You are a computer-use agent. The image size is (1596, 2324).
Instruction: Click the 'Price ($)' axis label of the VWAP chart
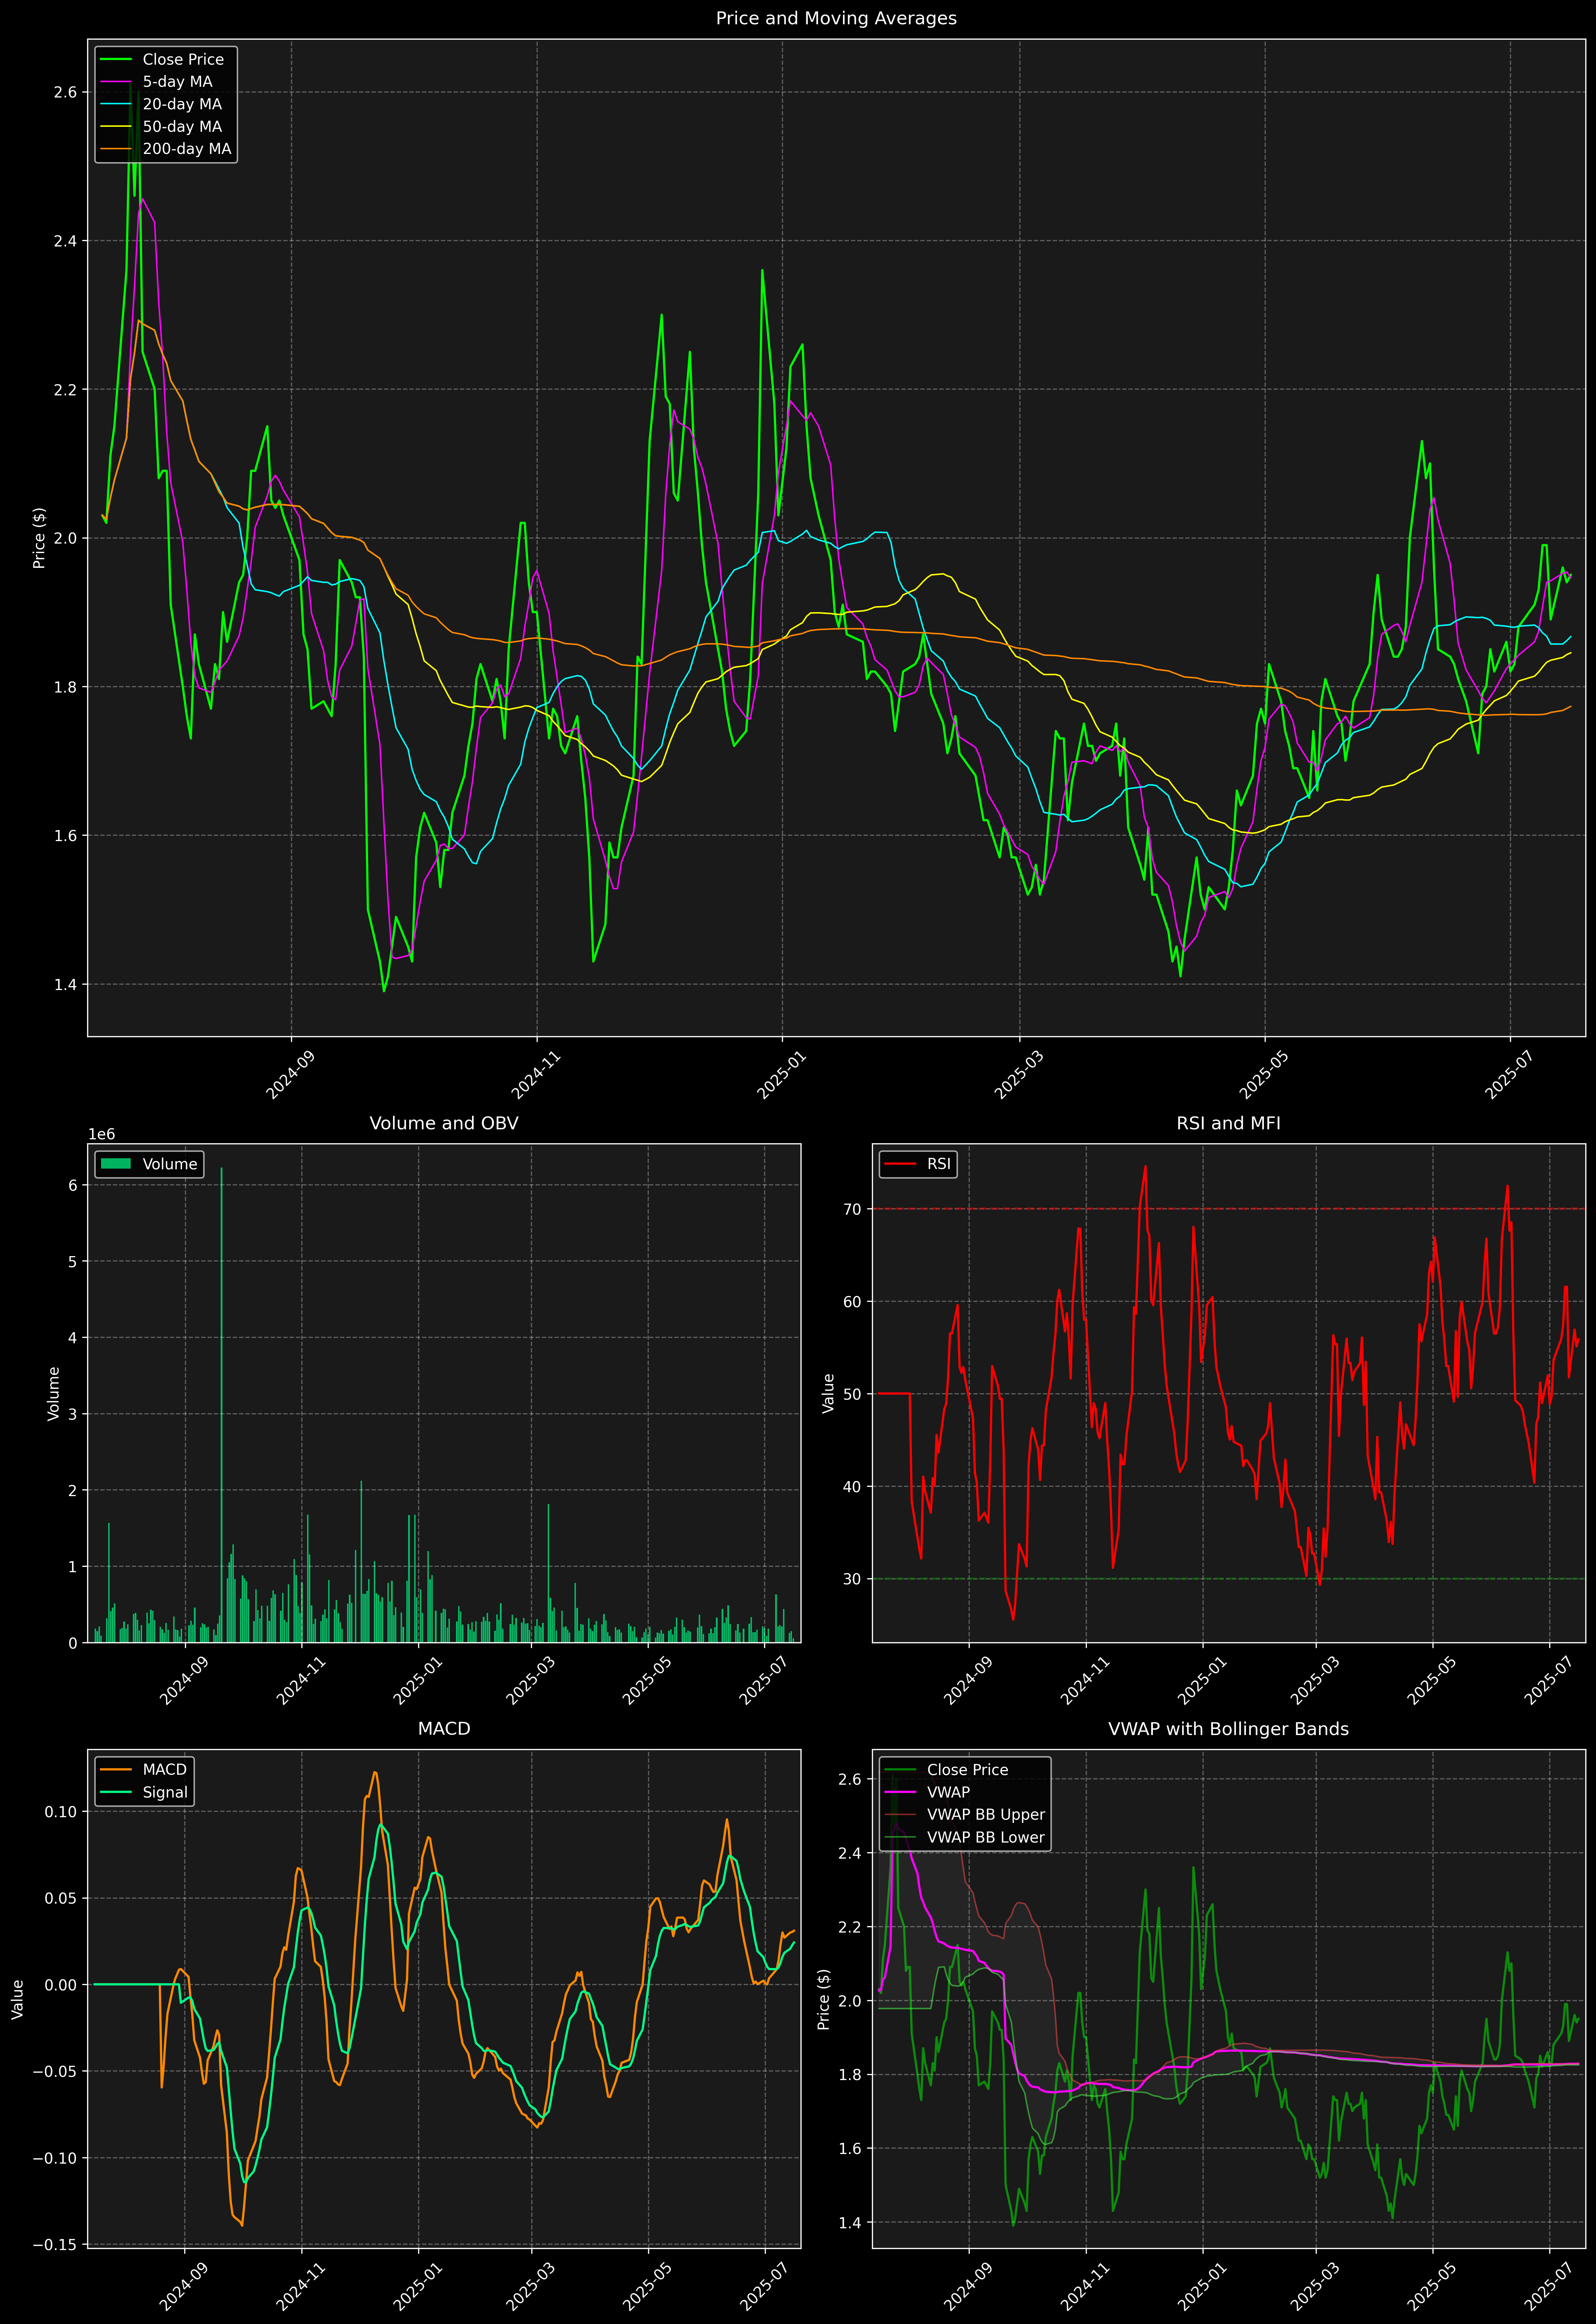click(x=824, y=1999)
